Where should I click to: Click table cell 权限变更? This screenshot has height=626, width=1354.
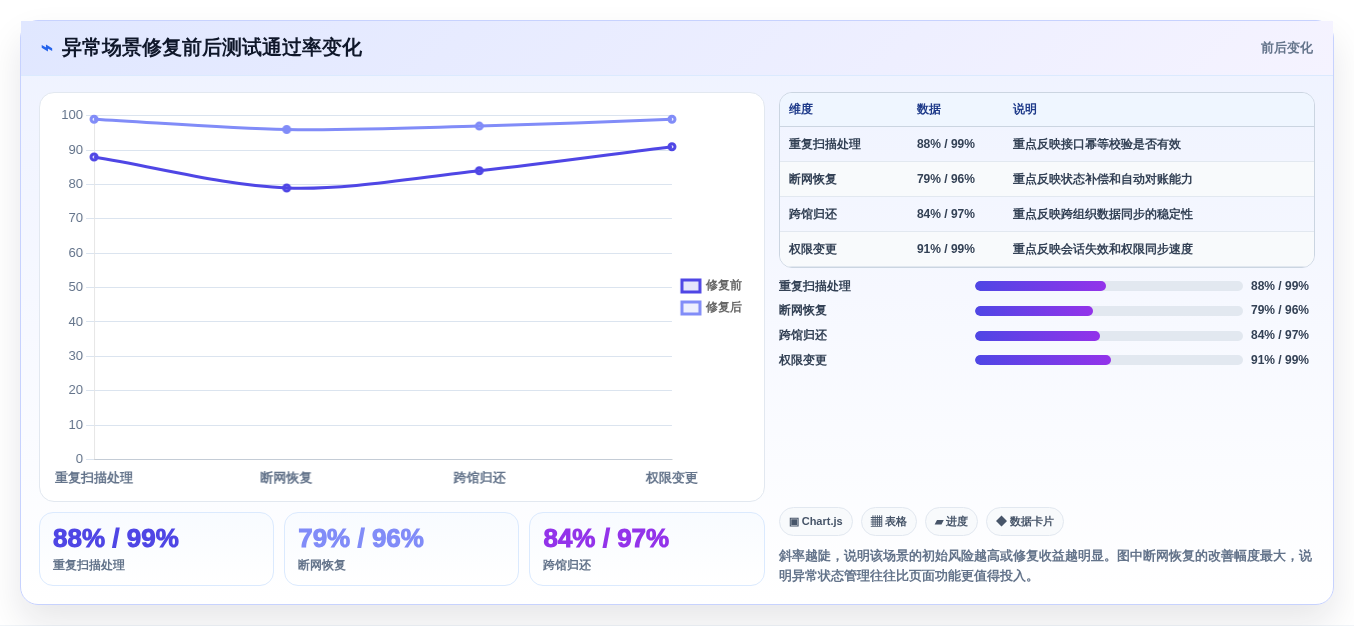813,249
